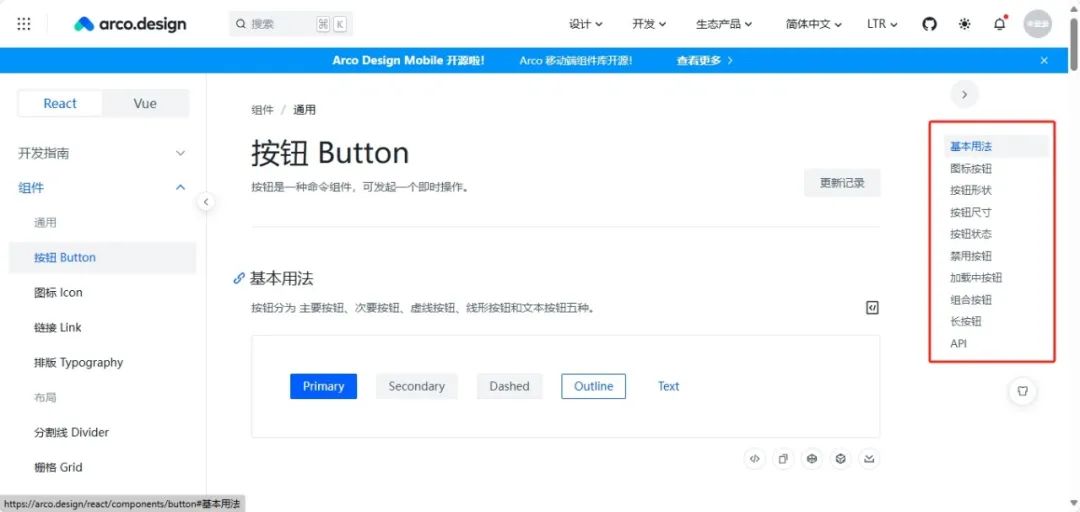Screen dimensions: 1080x512
Task: Click the Outline demo button
Action: (594, 386)
